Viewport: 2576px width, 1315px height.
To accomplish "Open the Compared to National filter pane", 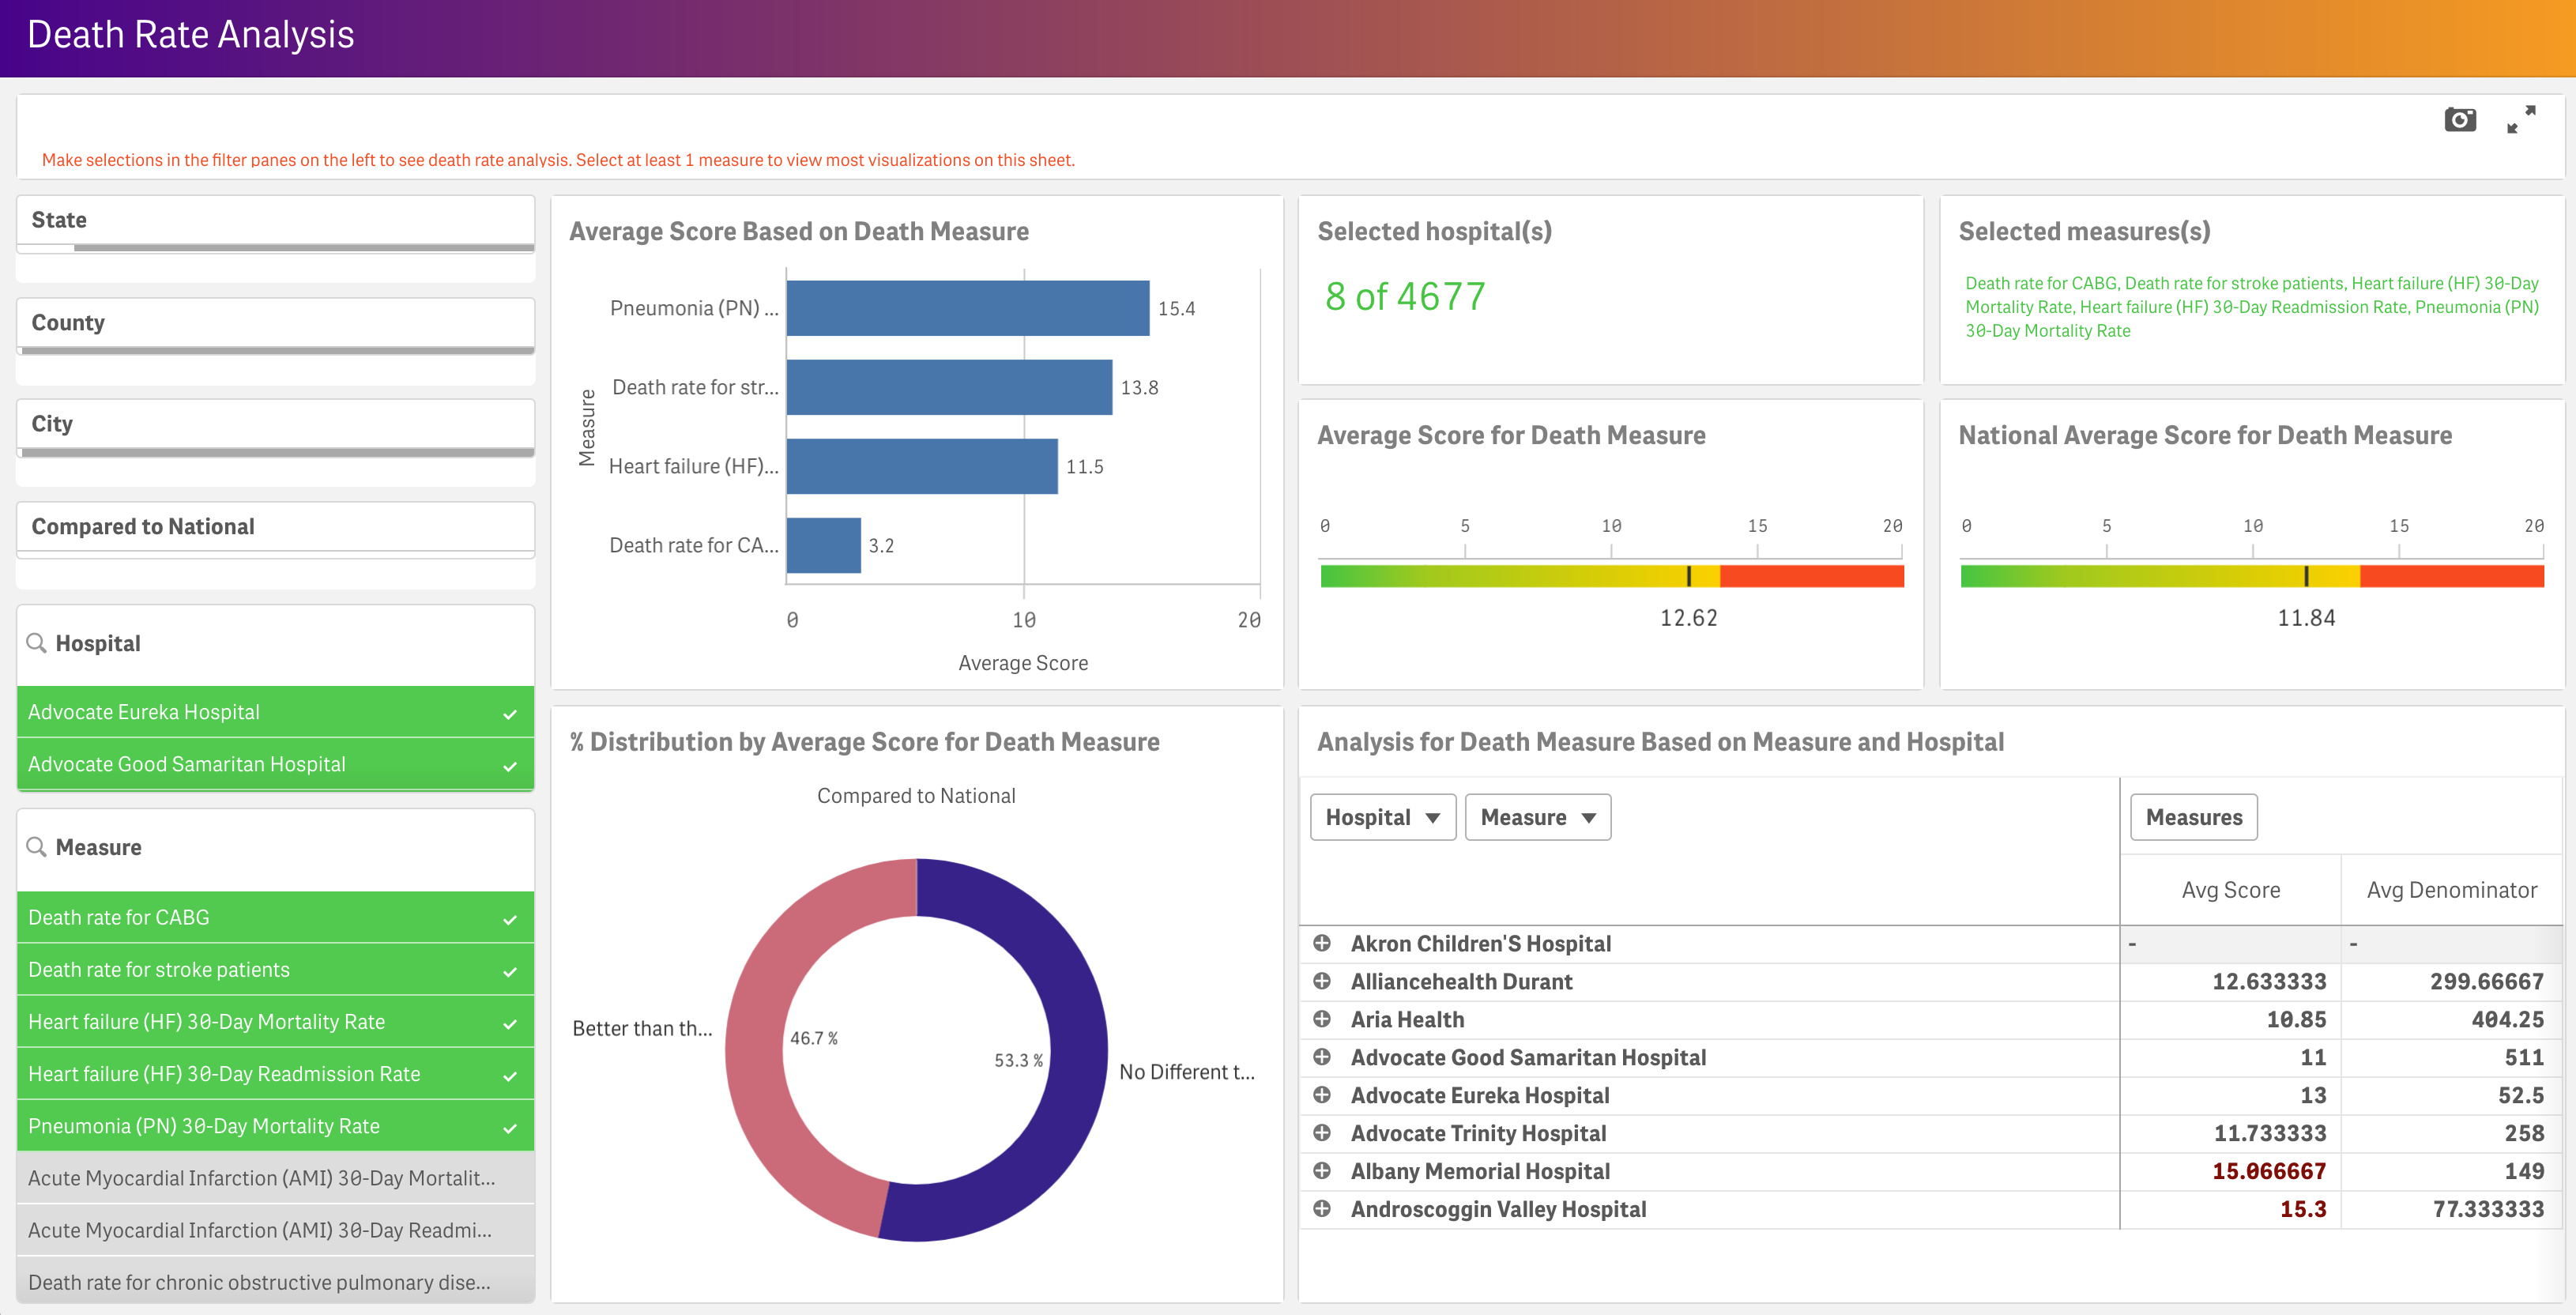I will coord(275,527).
